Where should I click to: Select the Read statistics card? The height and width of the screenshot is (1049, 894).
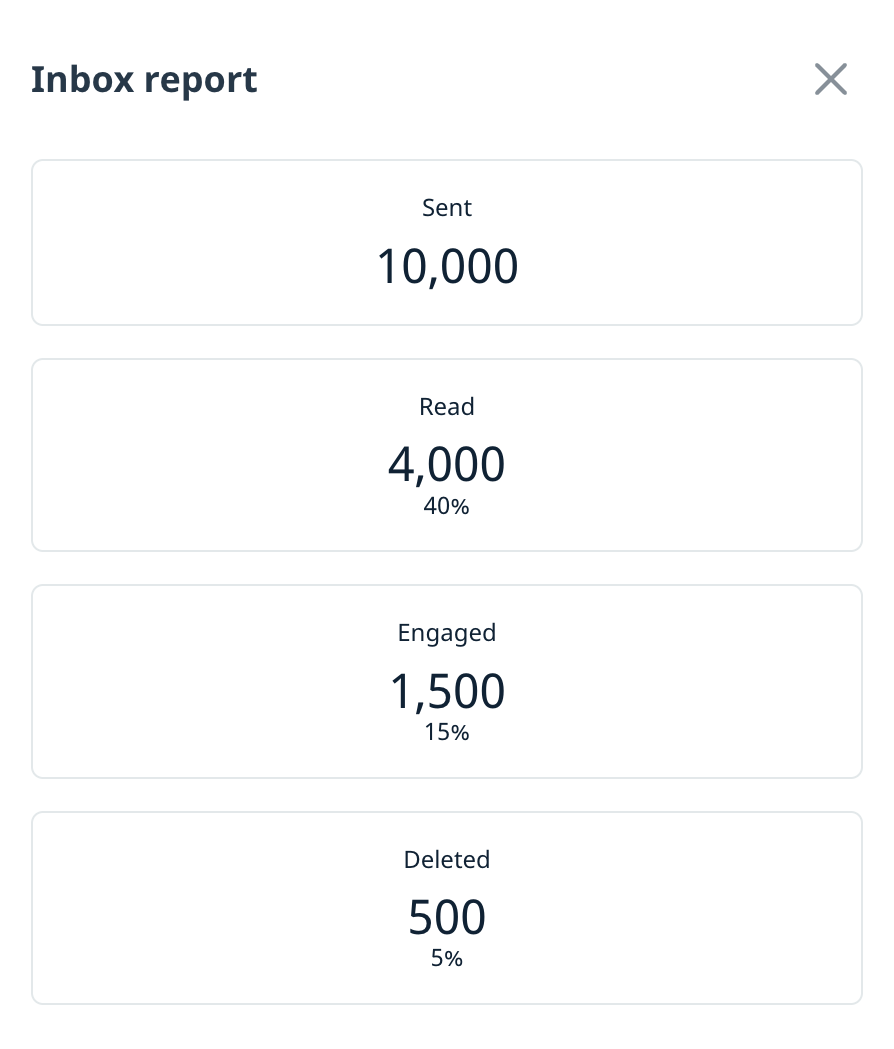coord(446,455)
